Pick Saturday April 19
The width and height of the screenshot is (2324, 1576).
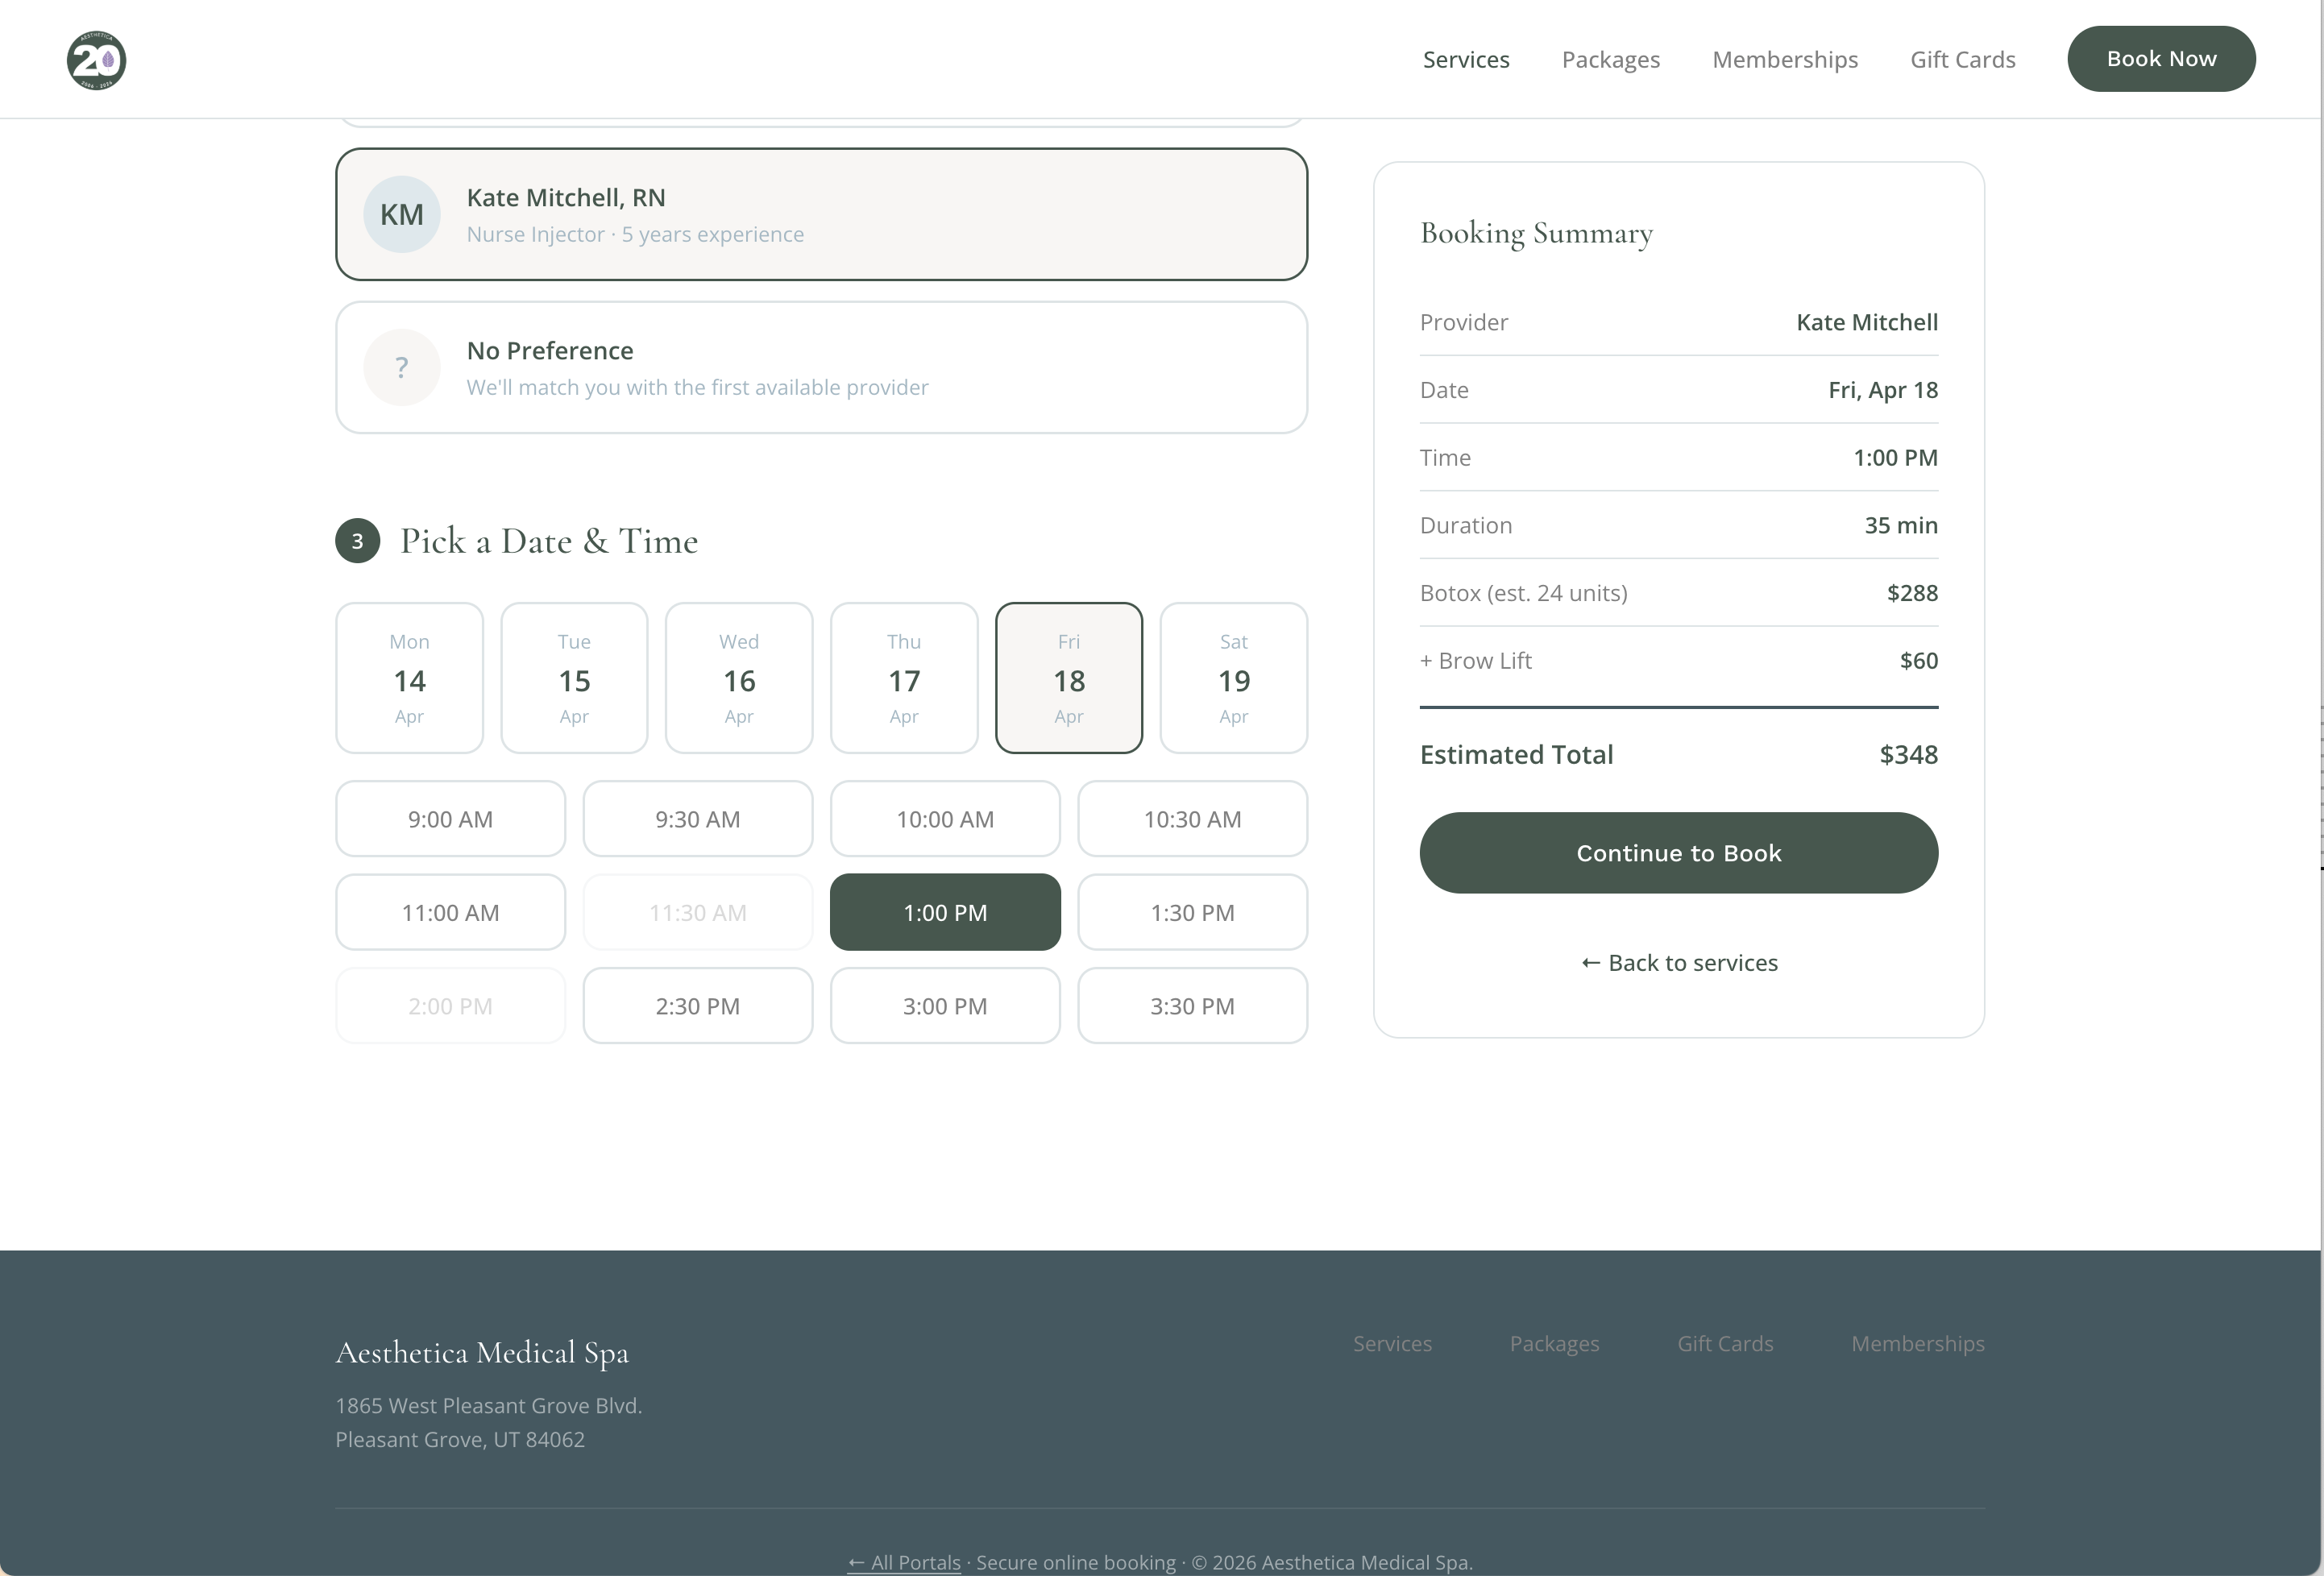click(x=1234, y=678)
